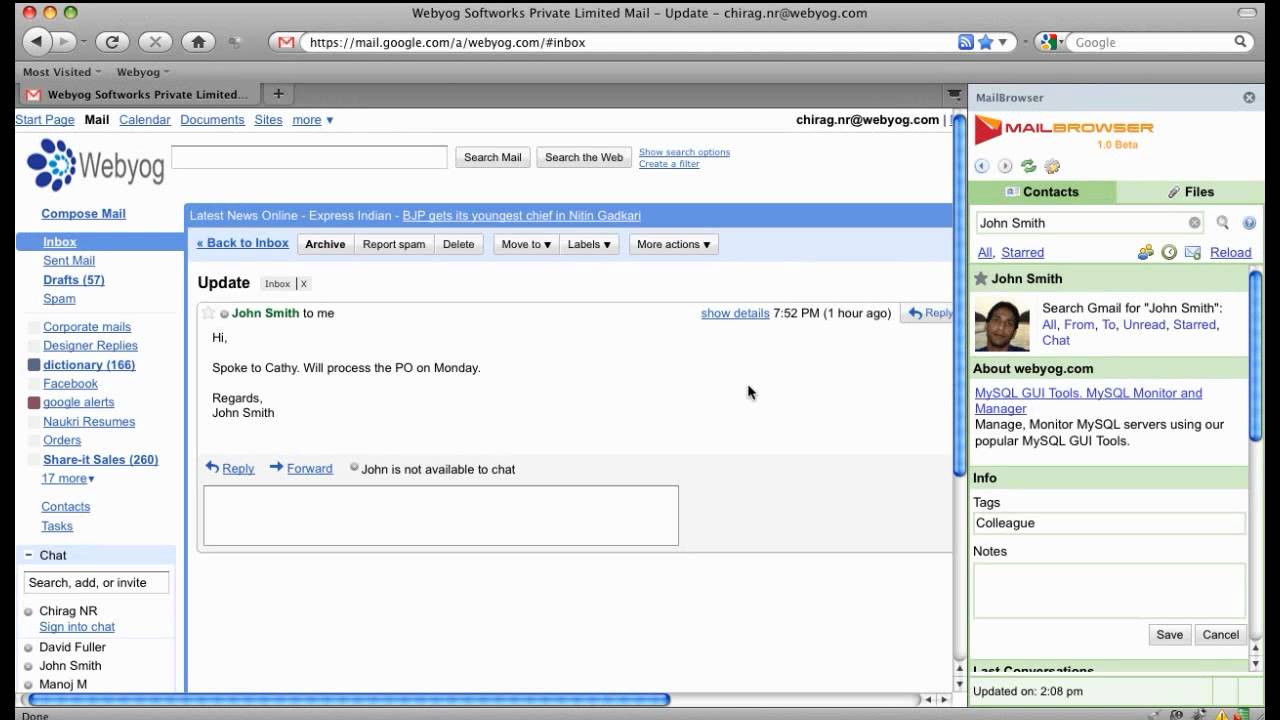The height and width of the screenshot is (720, 1280).
Task: Click the Gmail search input field
Action: [309, 157]
